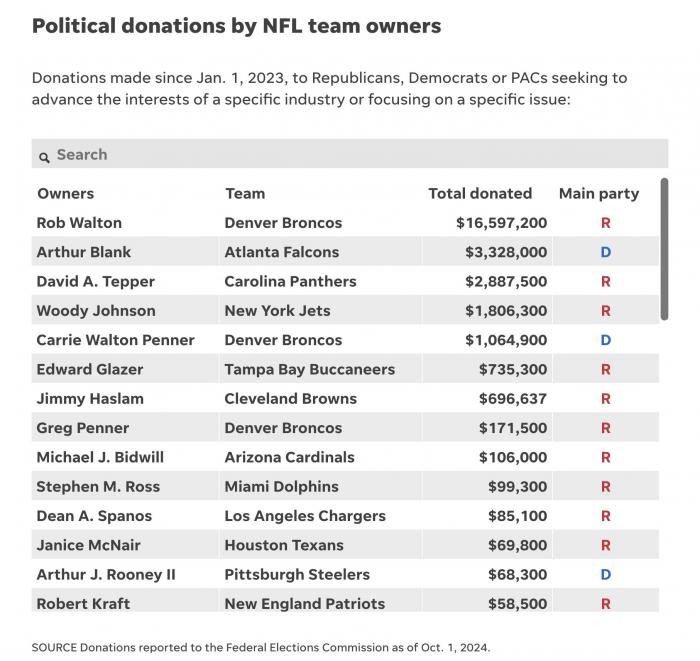Select the Jimmy Haslam row name
Viewport: 700px width, 661px height.
pyautogui.click(x=90, y=399)
